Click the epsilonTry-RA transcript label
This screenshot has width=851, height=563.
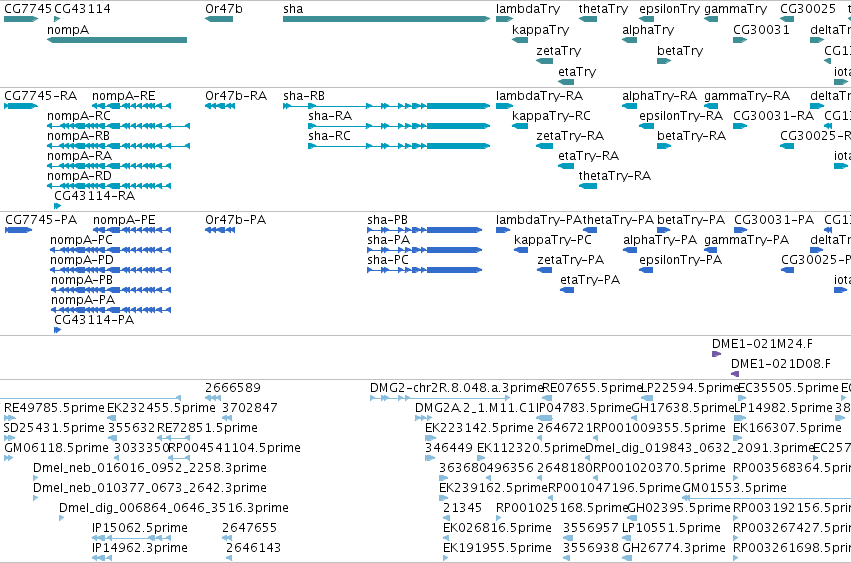pos(681,116)
